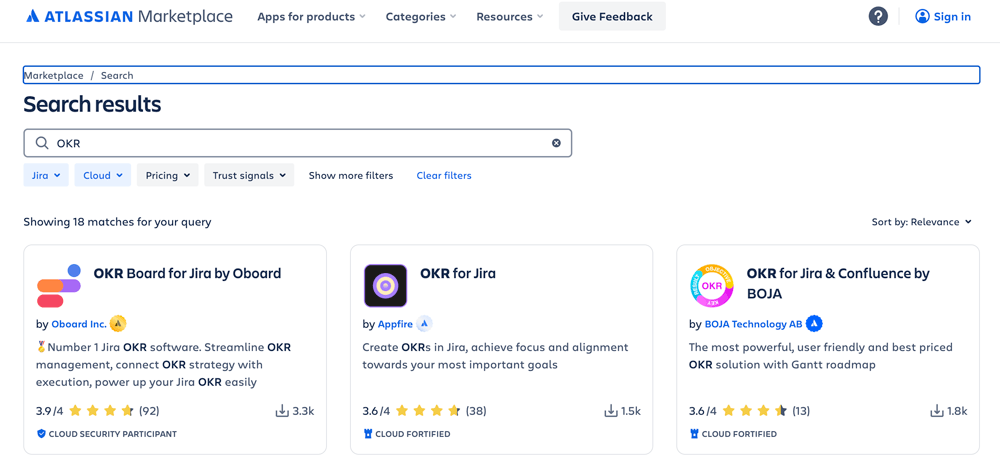Viewport: 1000px width, 469px height.
Task: Click the Atlassian Marketplace logo
Action: coord(129,17)
